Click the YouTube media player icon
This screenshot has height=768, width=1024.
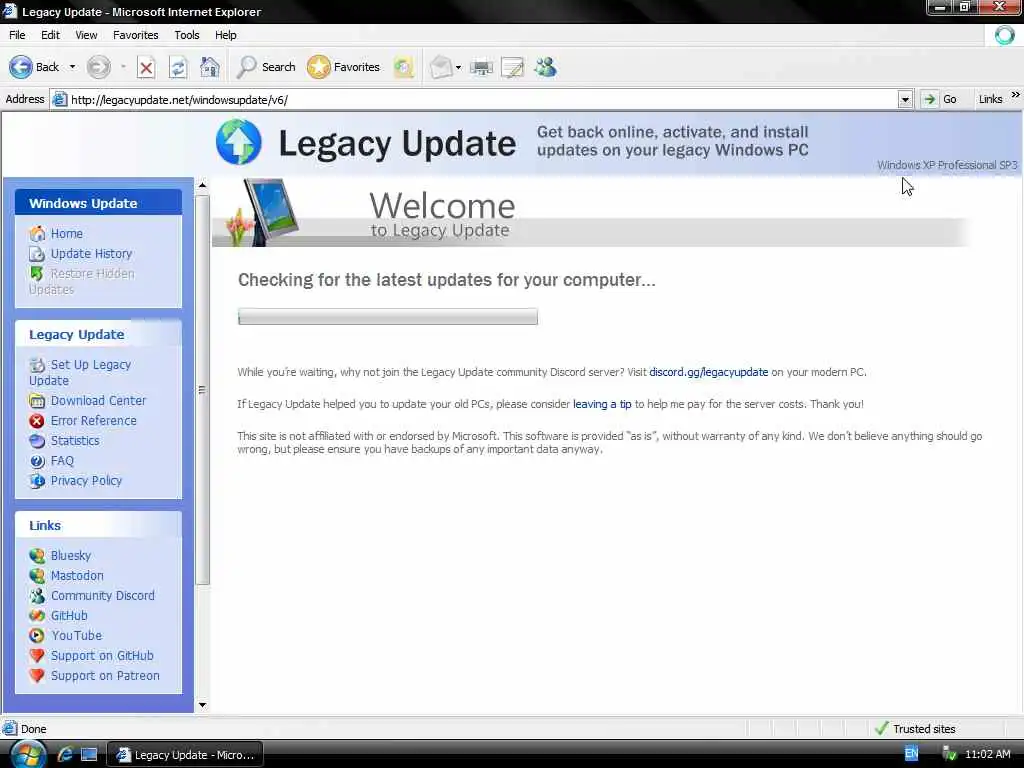pyautogui.click(x=37, y=635)
